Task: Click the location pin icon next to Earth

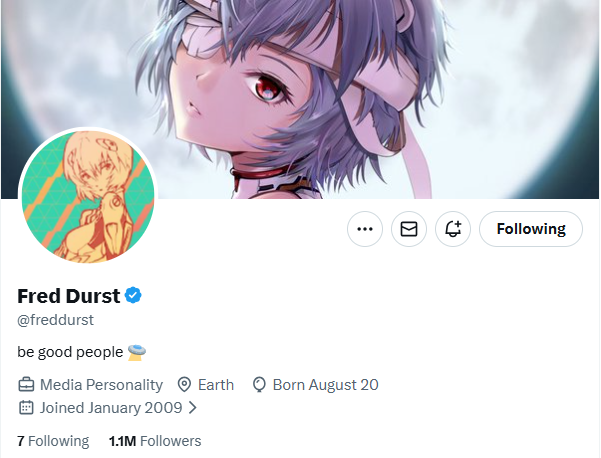Action: pos(184,384)
